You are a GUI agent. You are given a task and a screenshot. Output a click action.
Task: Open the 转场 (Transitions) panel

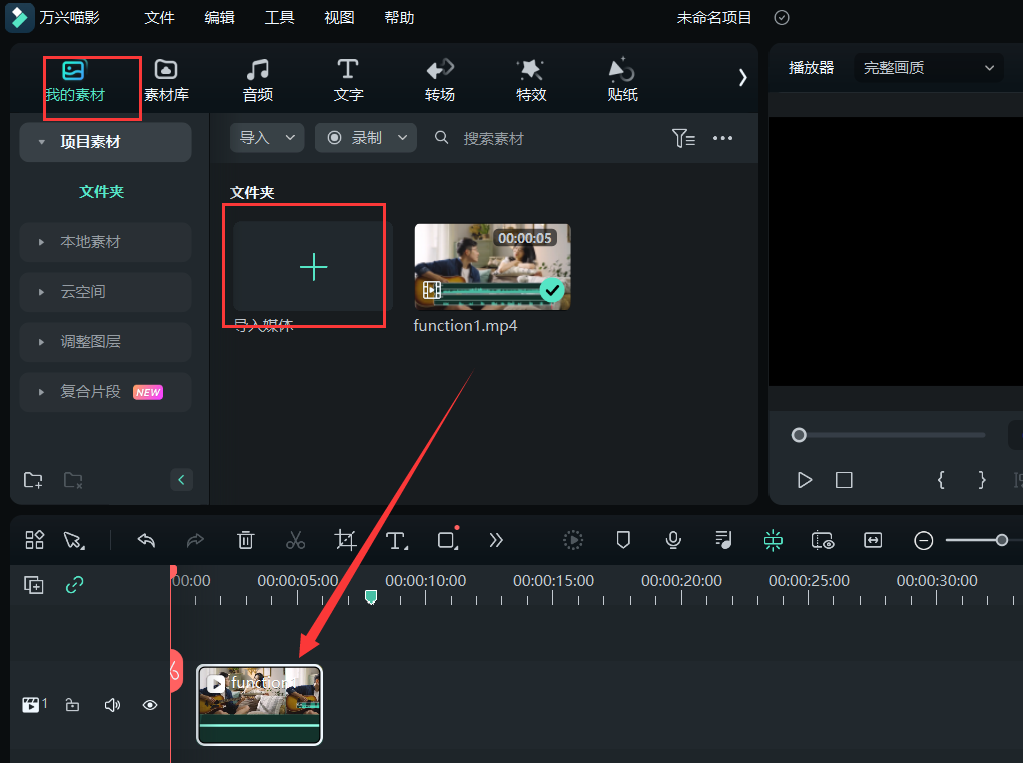pos(439,80)
